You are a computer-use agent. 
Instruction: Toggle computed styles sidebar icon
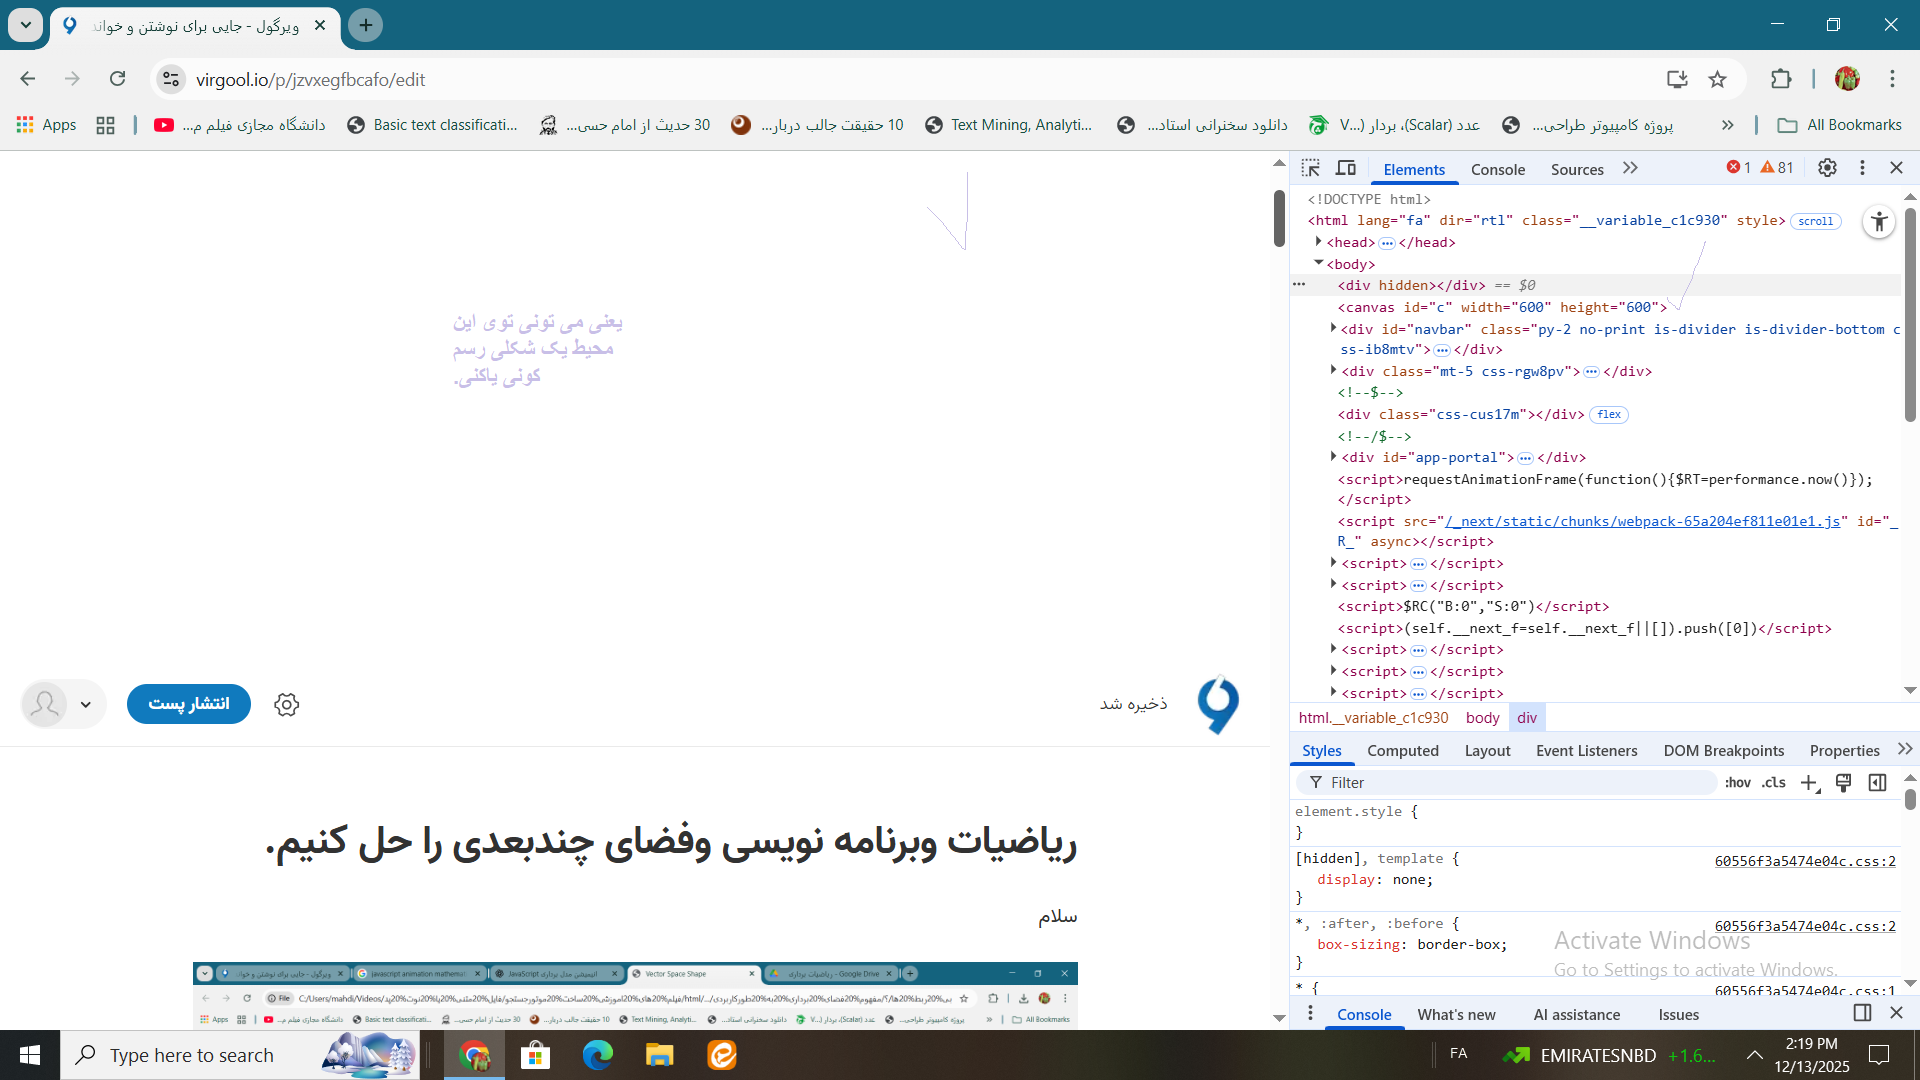tap(1877, 783)
